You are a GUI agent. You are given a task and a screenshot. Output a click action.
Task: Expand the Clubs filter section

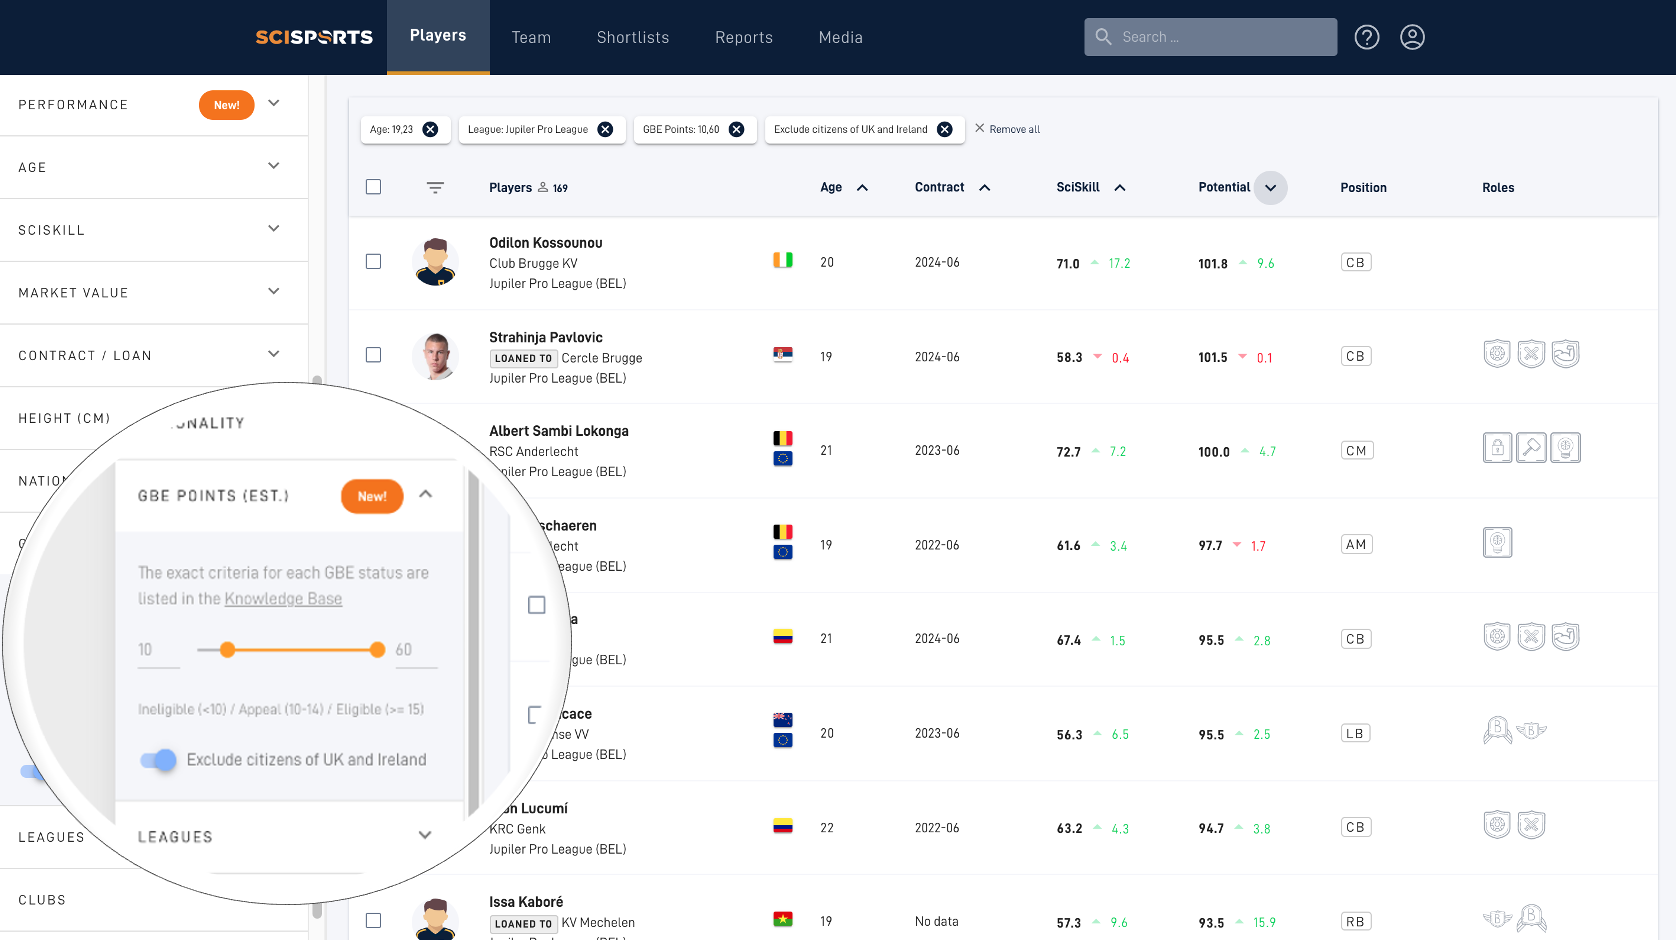pyautogui.click(x=154, y=900)
